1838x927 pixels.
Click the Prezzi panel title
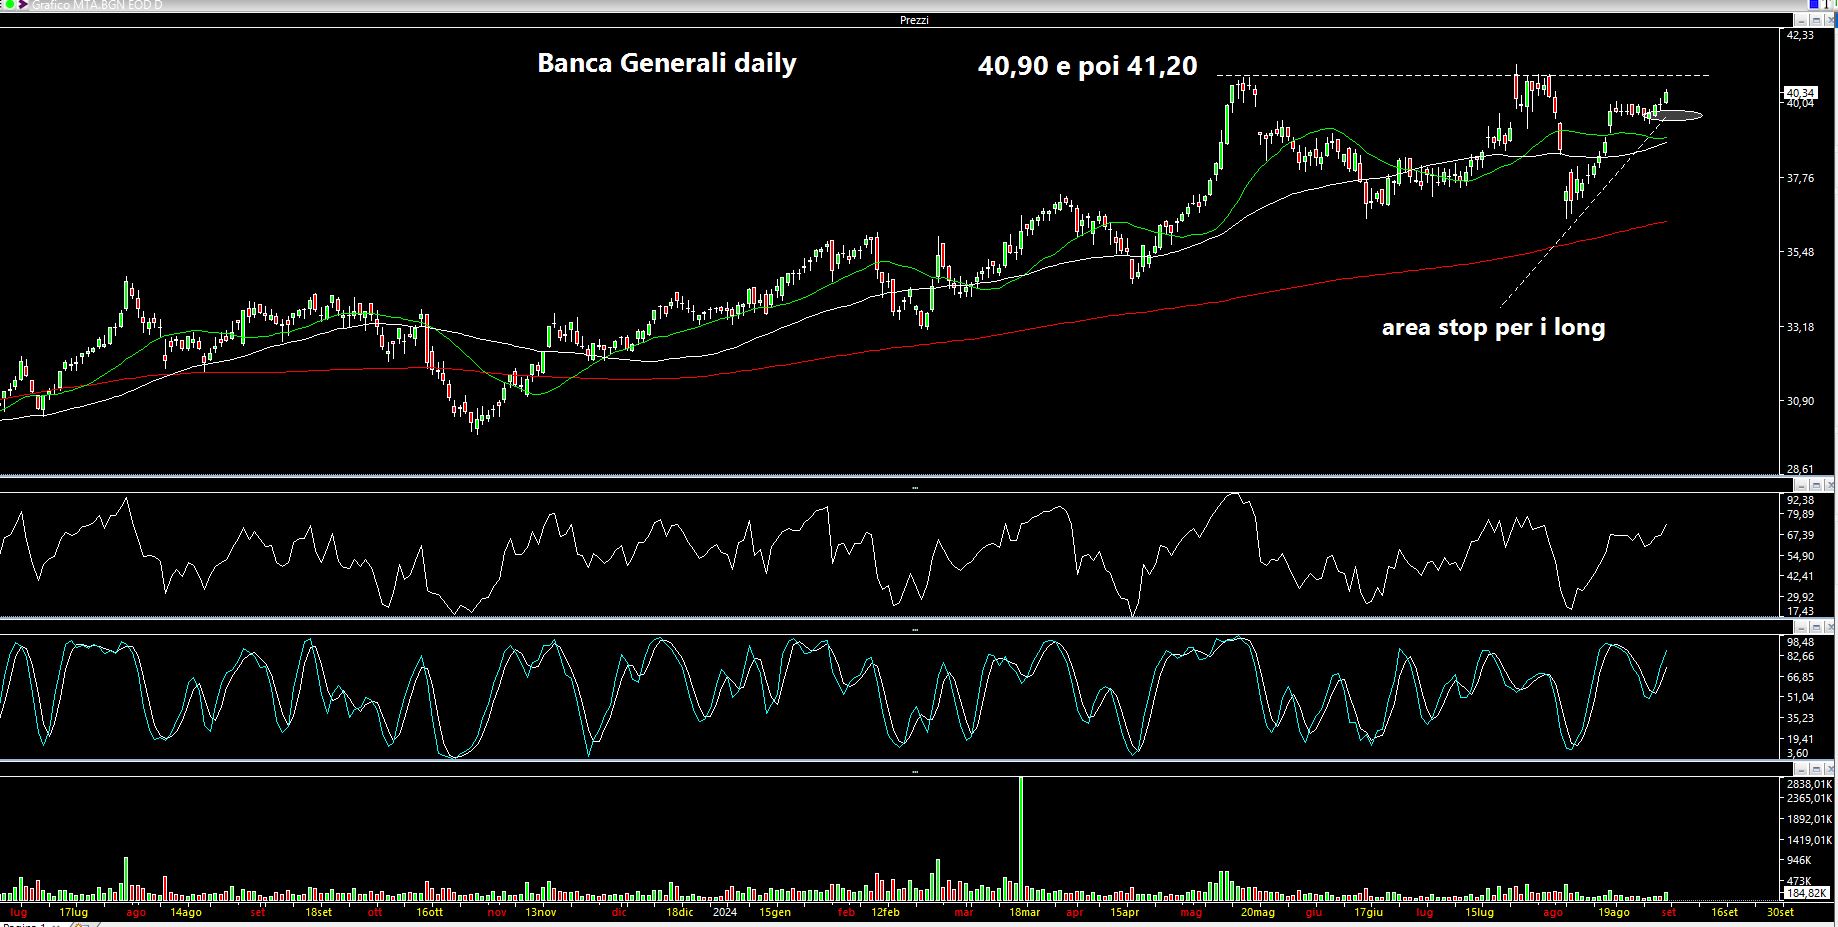pyautogui.click(x=914, y=20)
